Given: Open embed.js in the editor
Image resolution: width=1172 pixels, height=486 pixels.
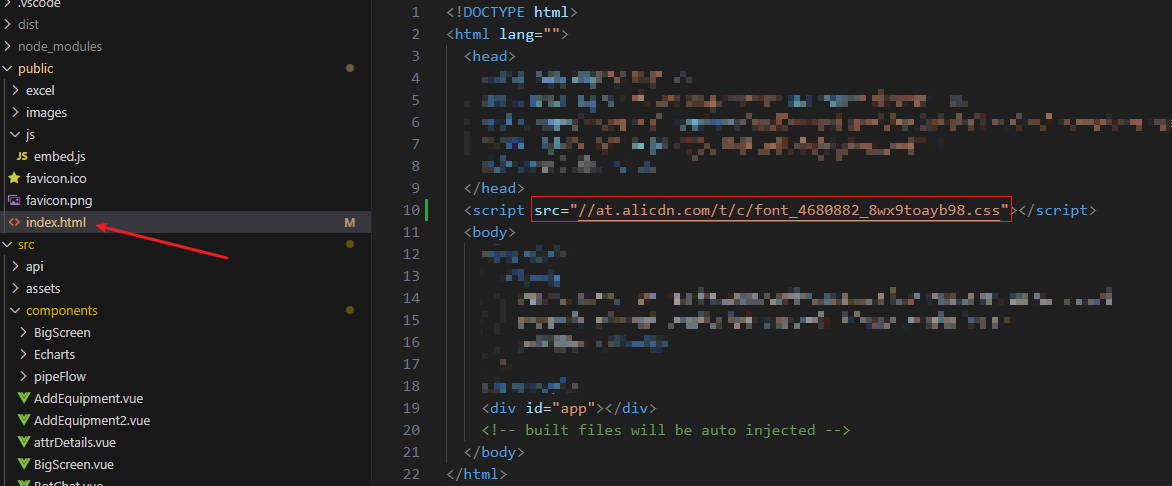Looking at the screenshot, I should pyautogui.click(x=60, y=157).
